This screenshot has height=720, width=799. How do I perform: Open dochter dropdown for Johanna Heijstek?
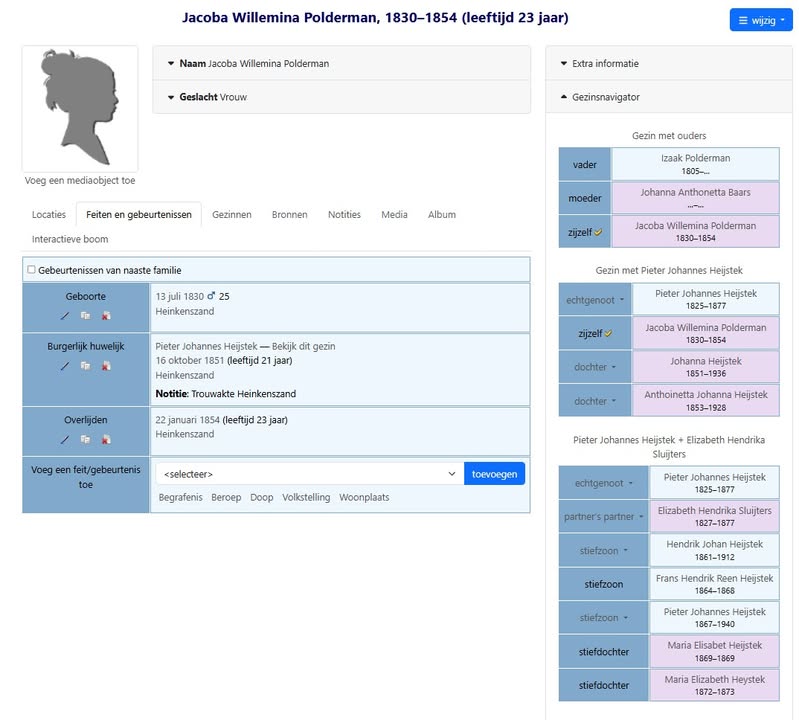pyautogui.click(x=595, y=367)
